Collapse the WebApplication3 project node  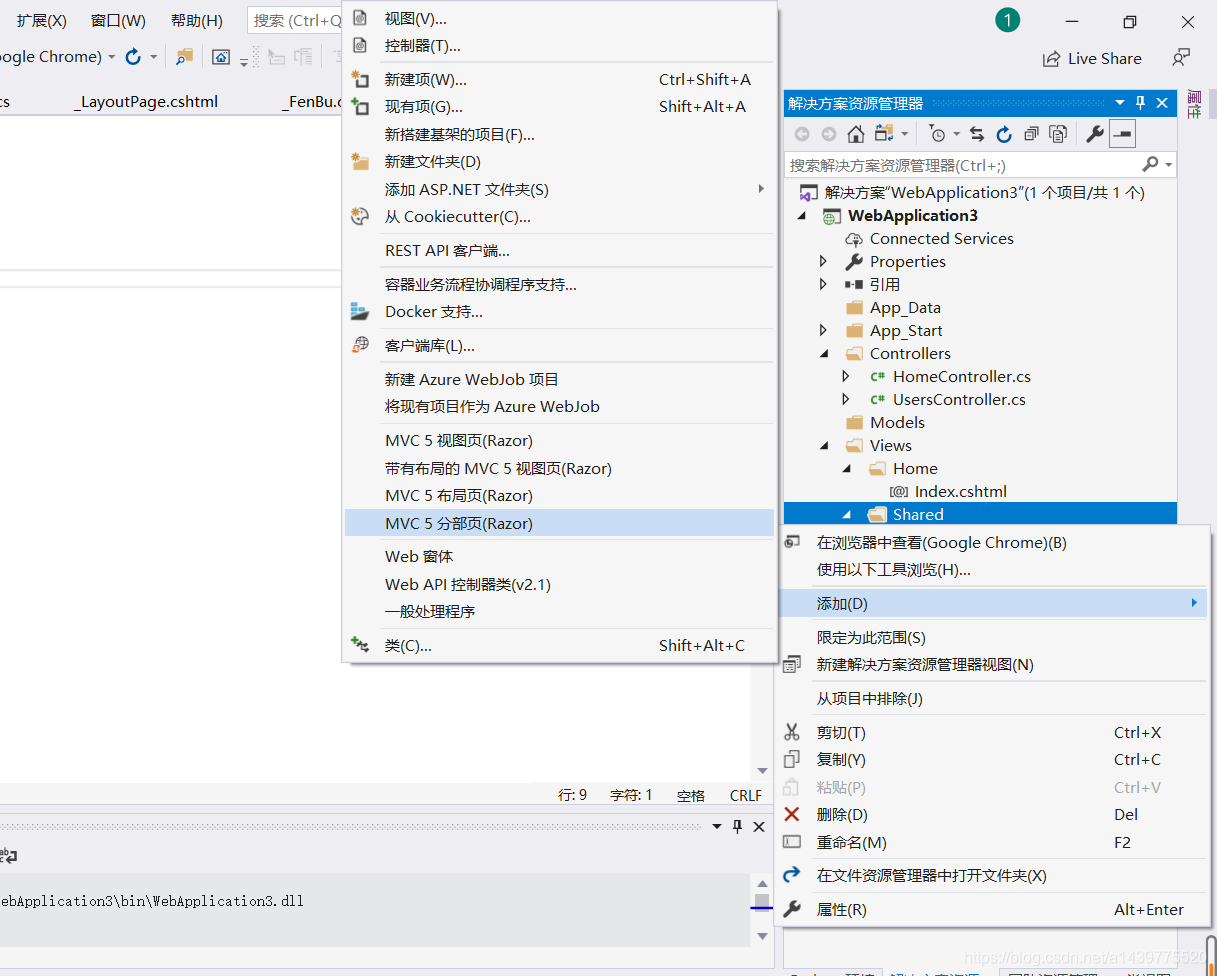tap(802, 216)
